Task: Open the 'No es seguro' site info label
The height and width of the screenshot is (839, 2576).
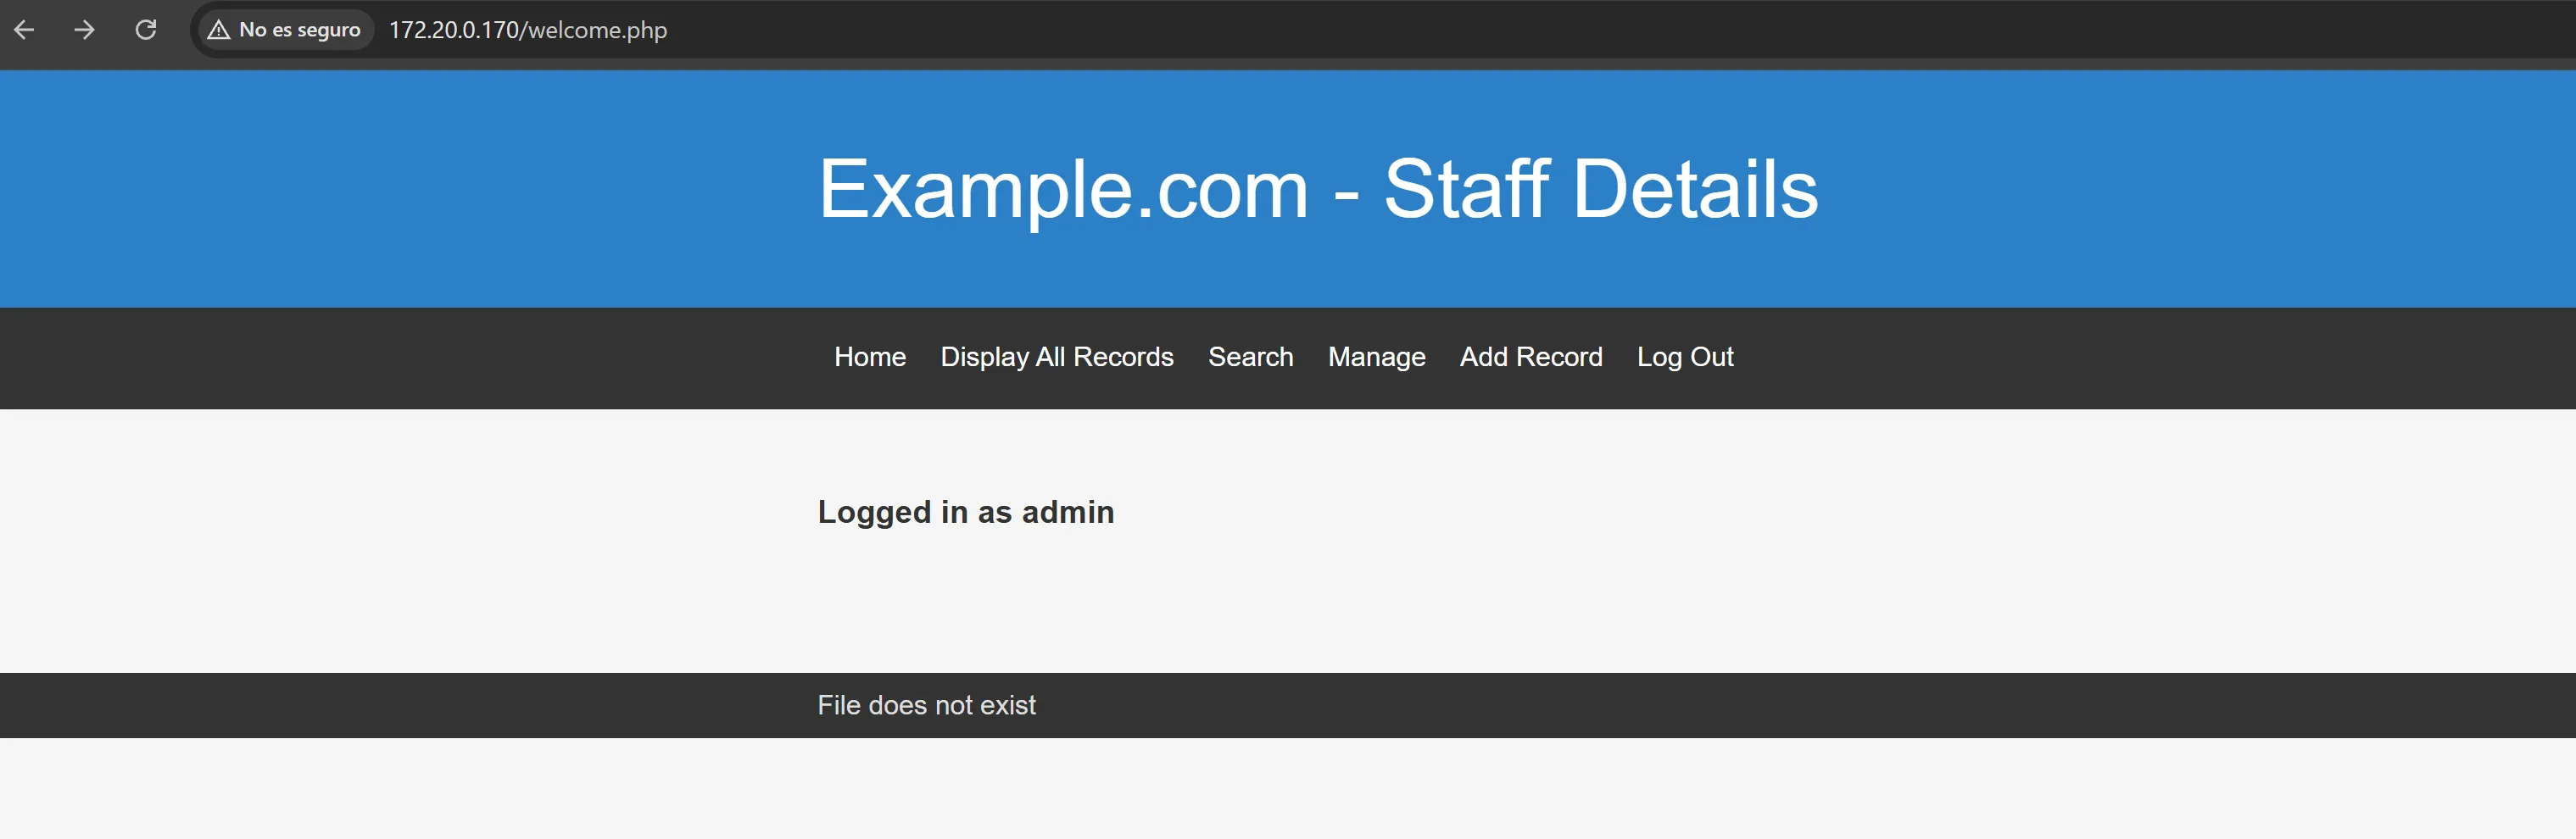Action: (x=299, y=30)
